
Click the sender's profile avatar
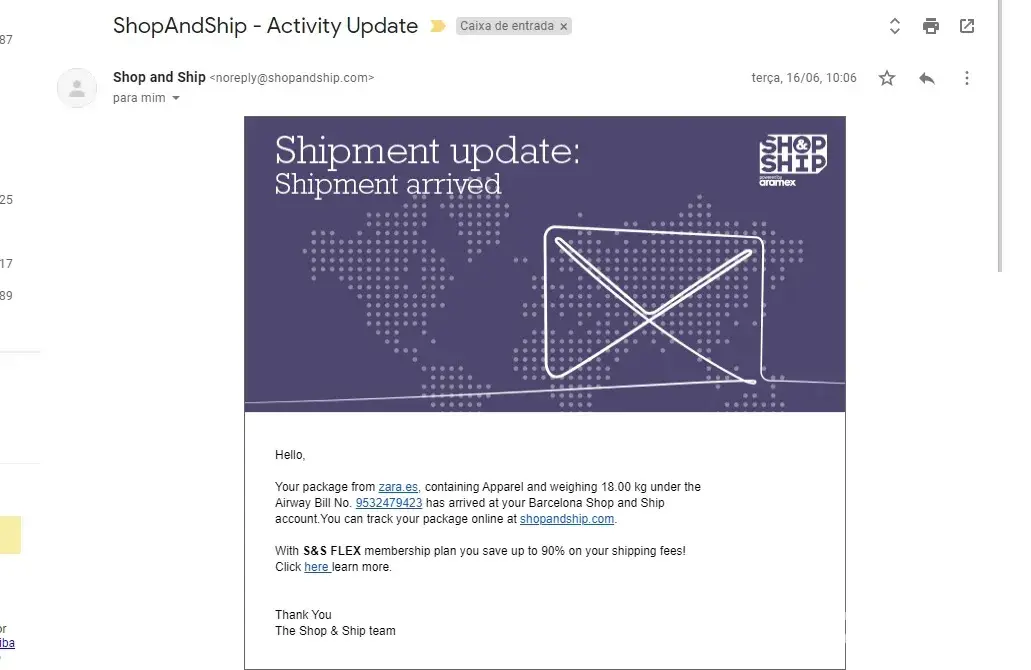[77, 87]
